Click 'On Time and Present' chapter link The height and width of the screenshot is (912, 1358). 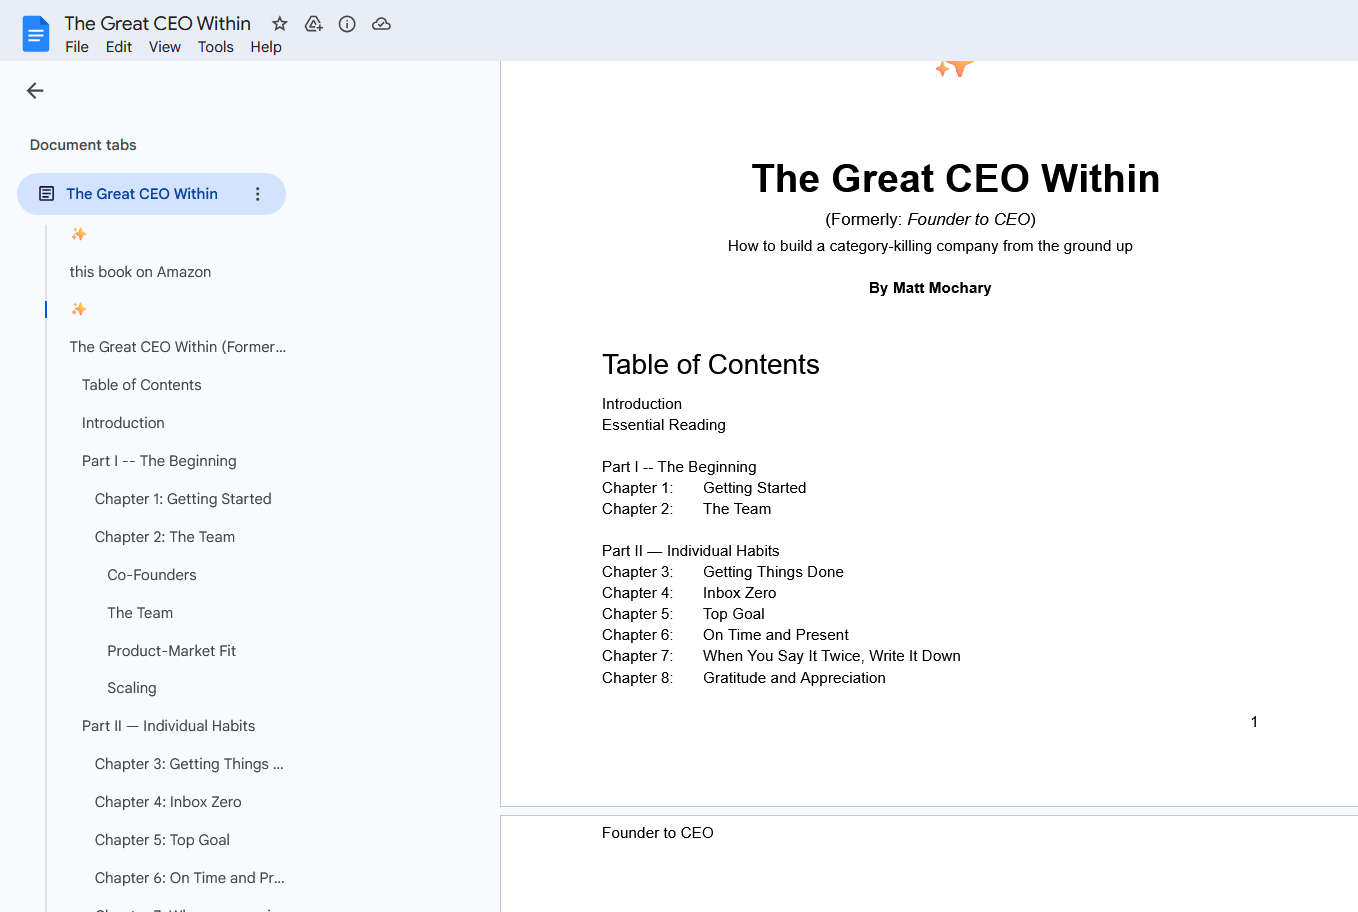coord(776,635)
